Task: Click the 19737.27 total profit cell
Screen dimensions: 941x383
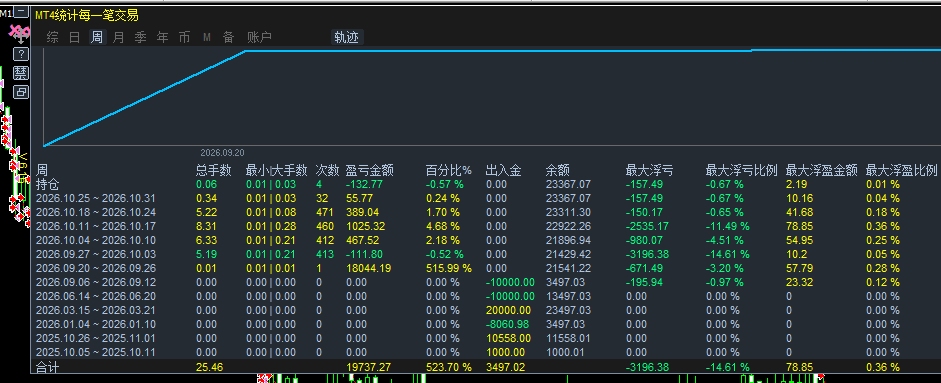Action: click(x=368, y=367)
